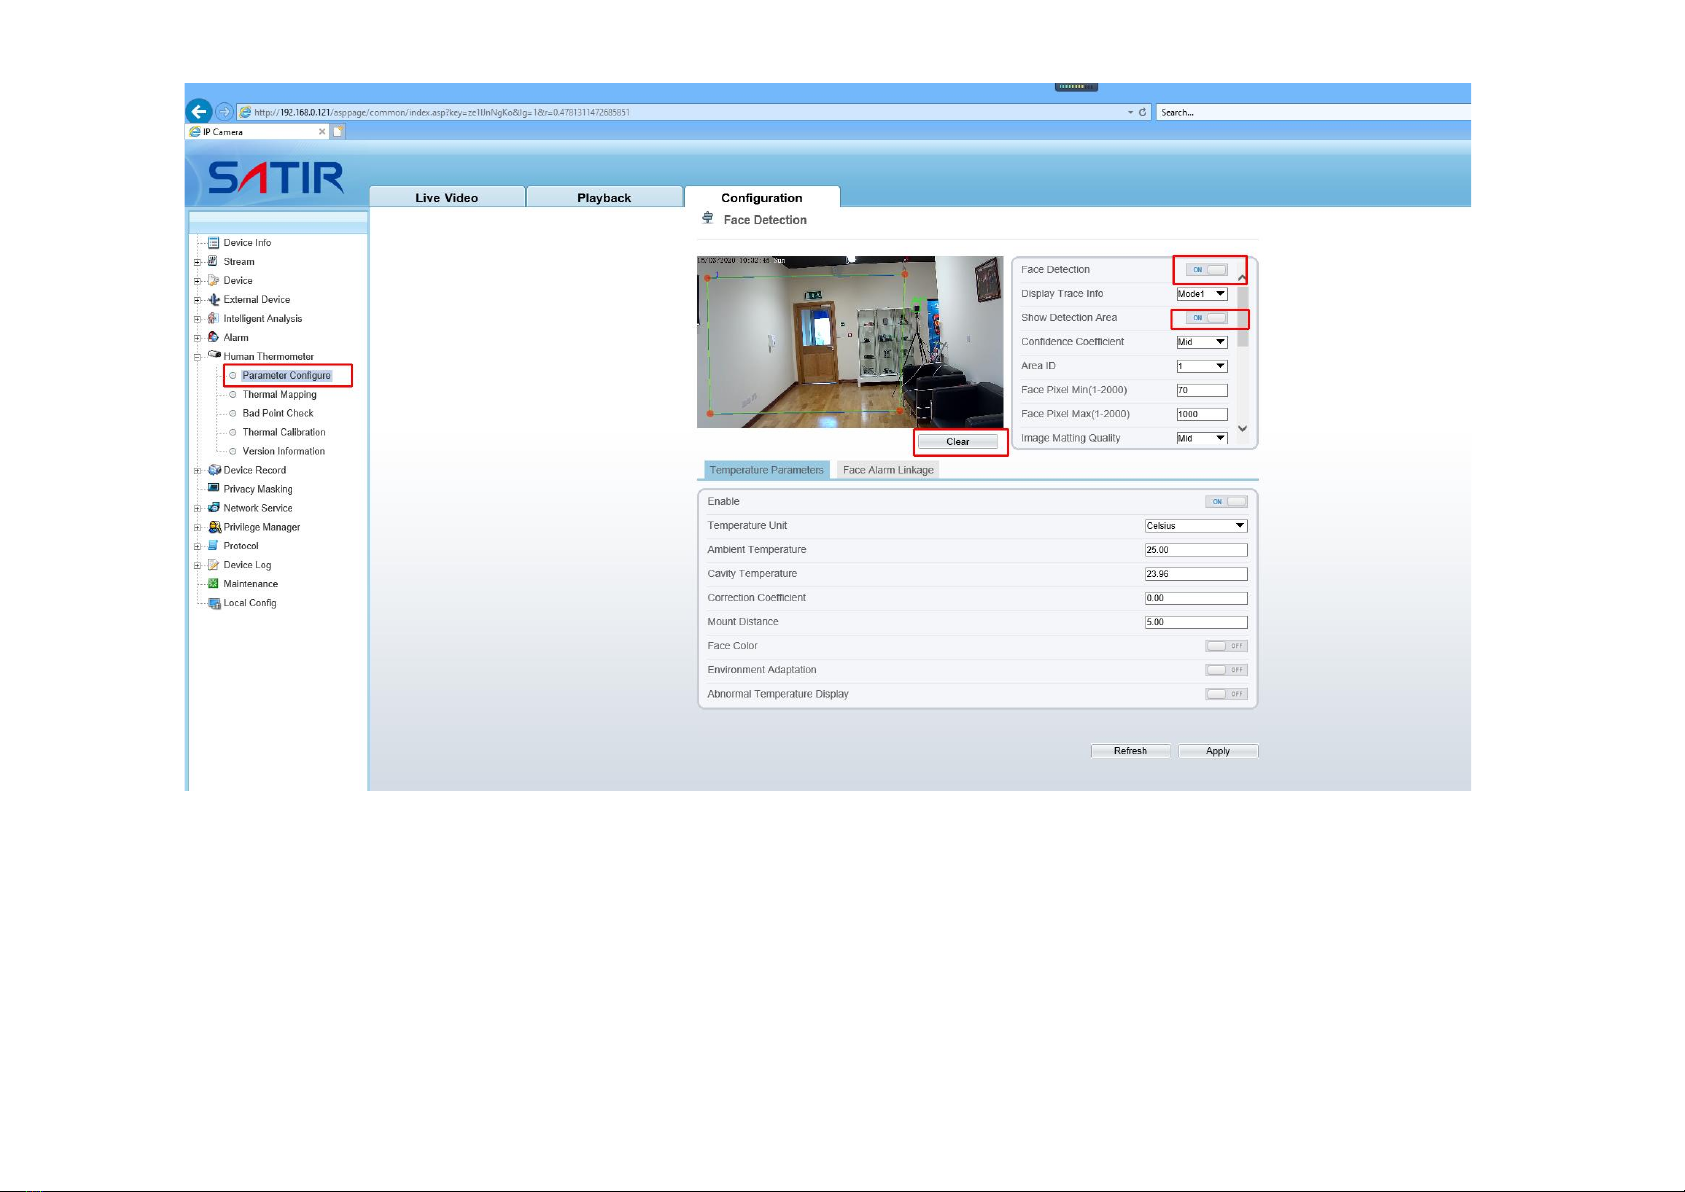The height and width of the screenshot is (1192, 1685).
Task: Click the Refresh button
Action: point(1130,751)
